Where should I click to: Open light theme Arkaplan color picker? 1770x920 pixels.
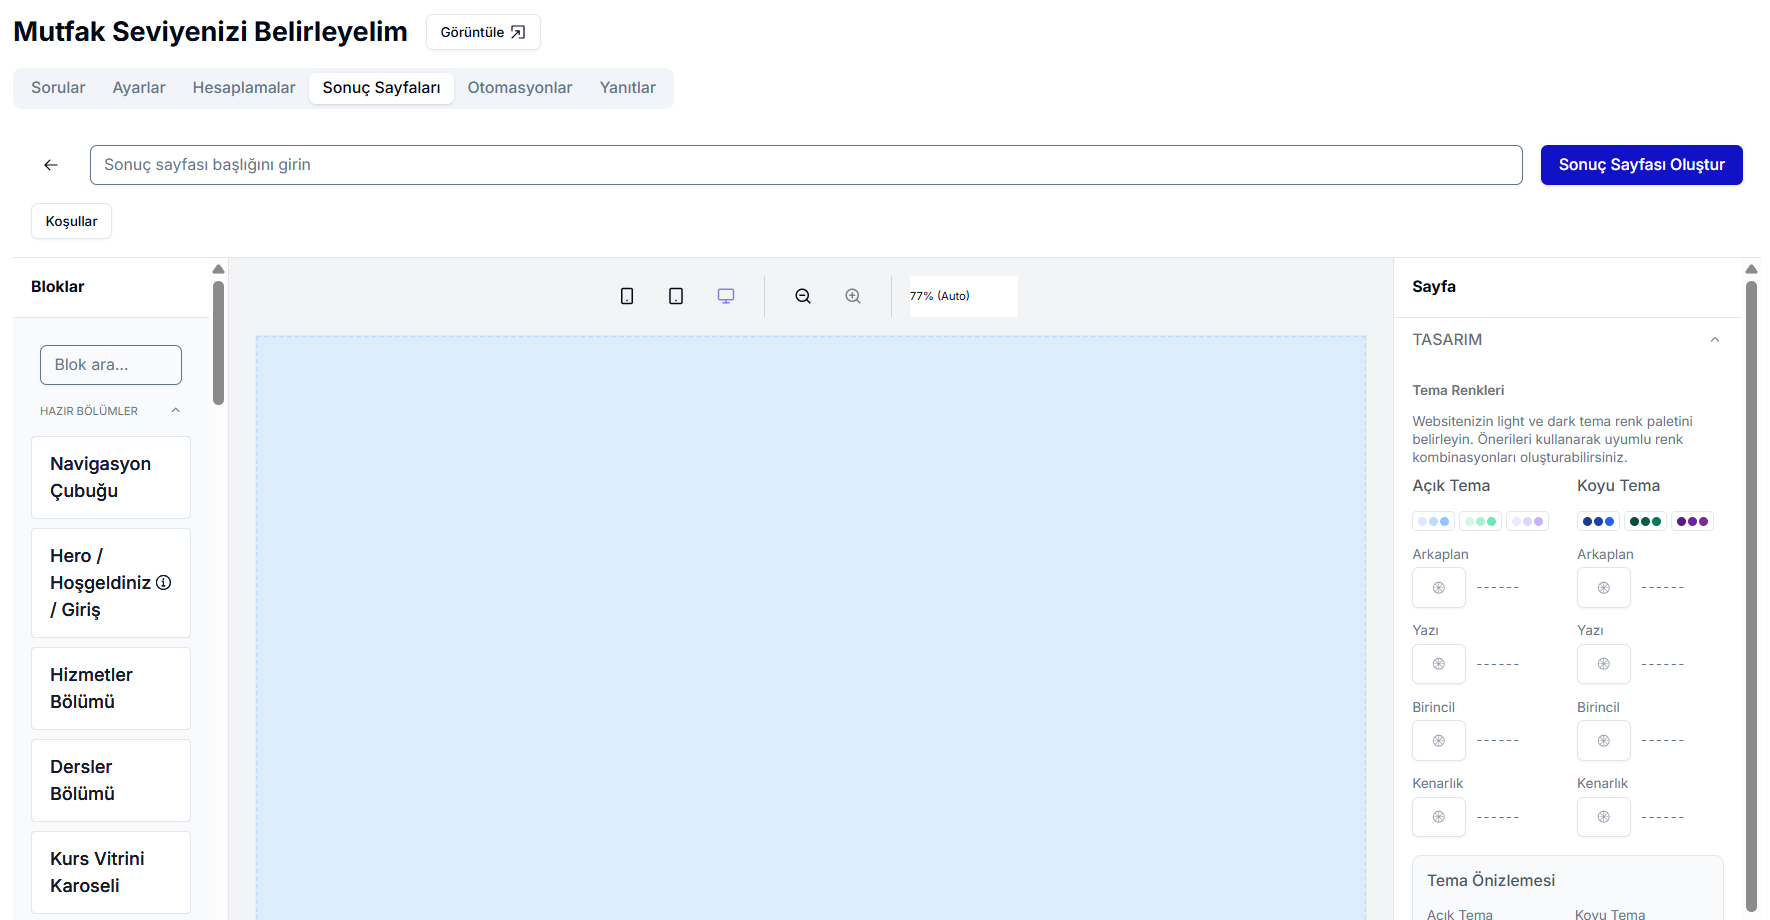(1438, 588)
